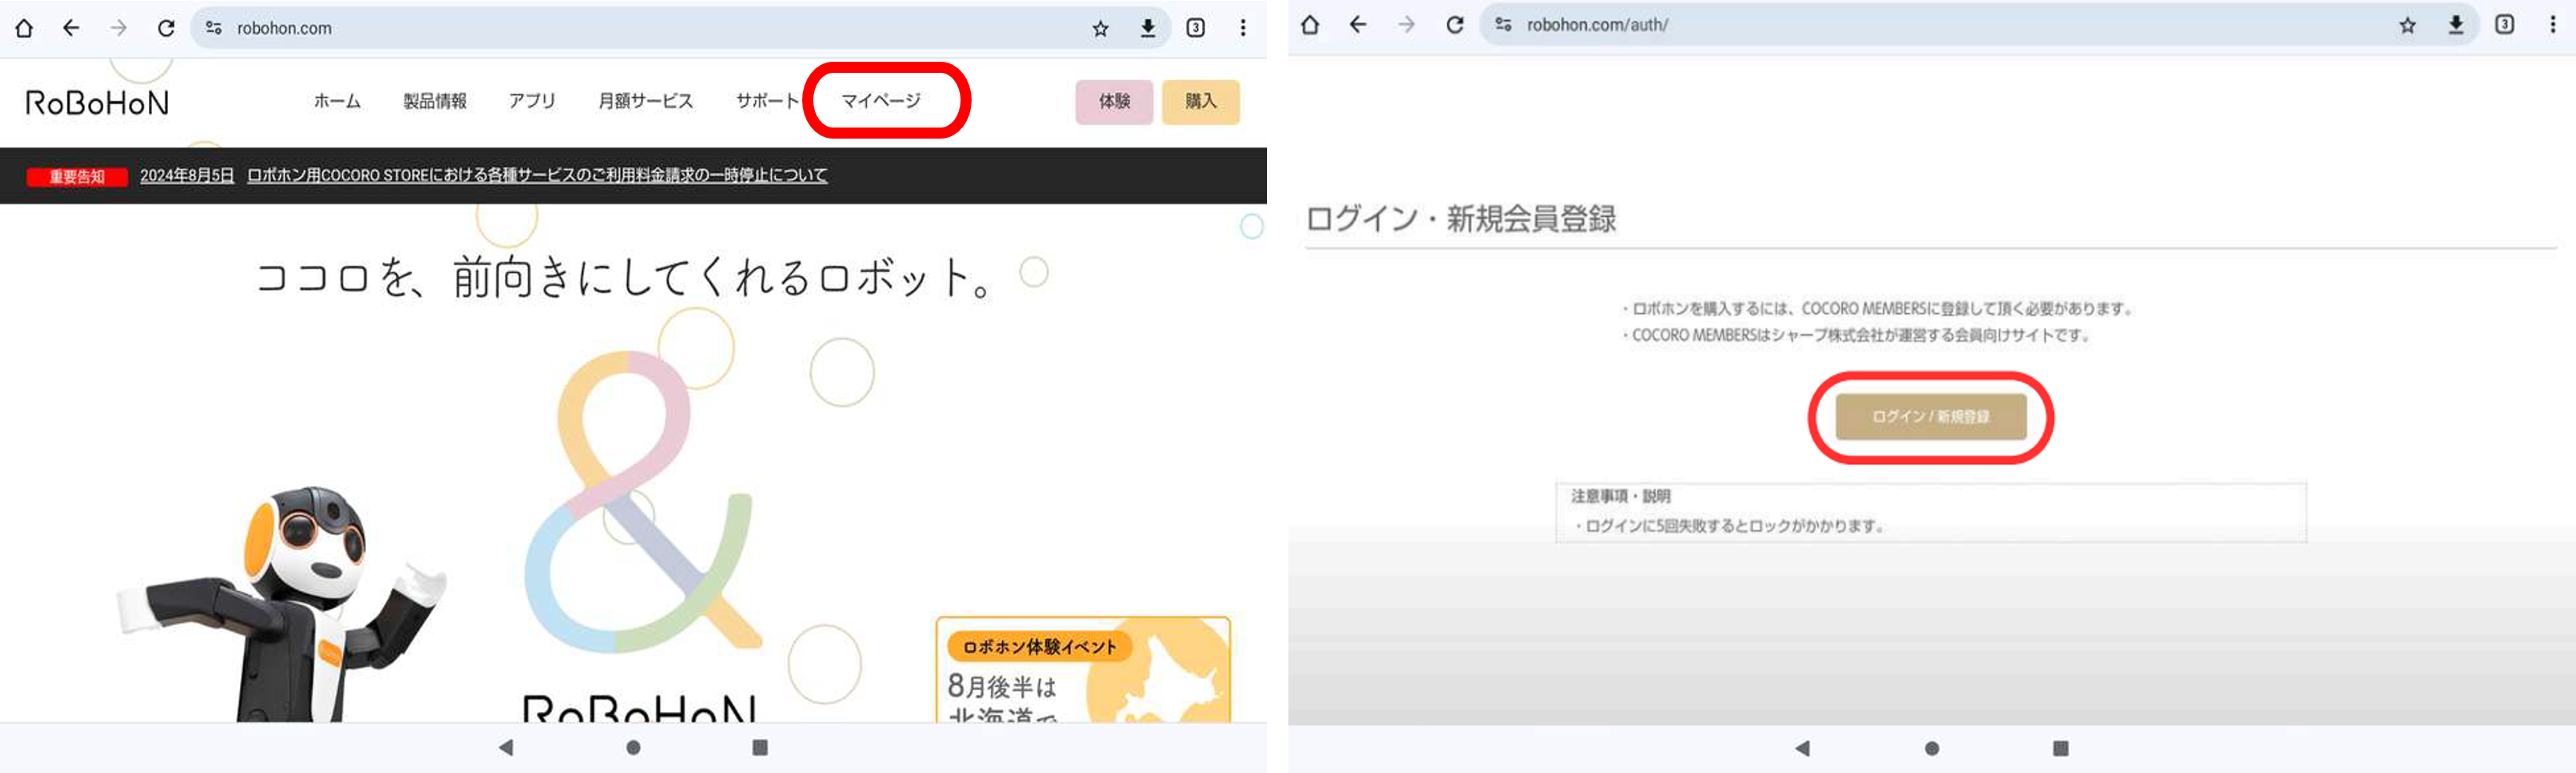Go back in the right robohon.com/auth browser
Screen dimensions: 2576x773
(1358, 25)
